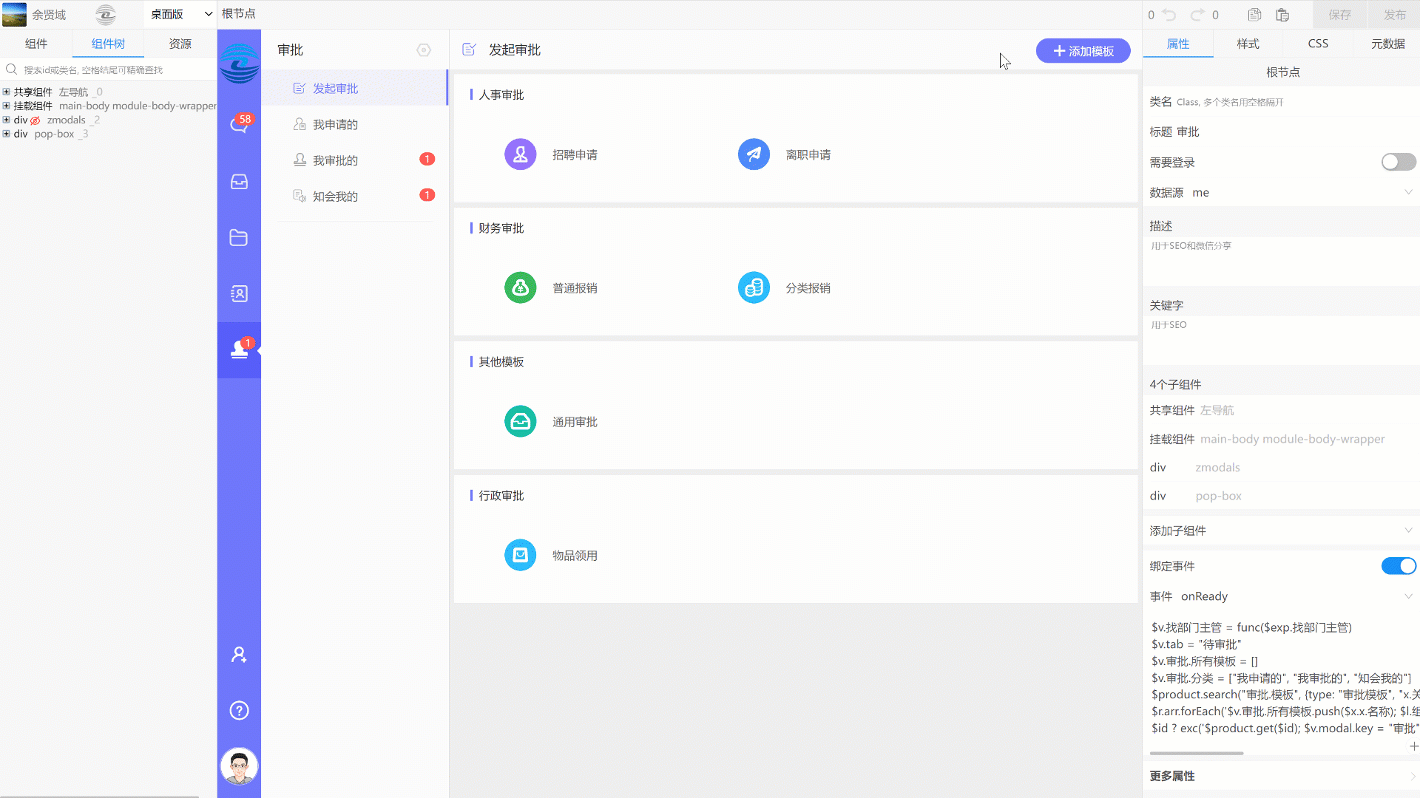
Task: Click the undo arrow icon
Action: tap(1169, 15)
